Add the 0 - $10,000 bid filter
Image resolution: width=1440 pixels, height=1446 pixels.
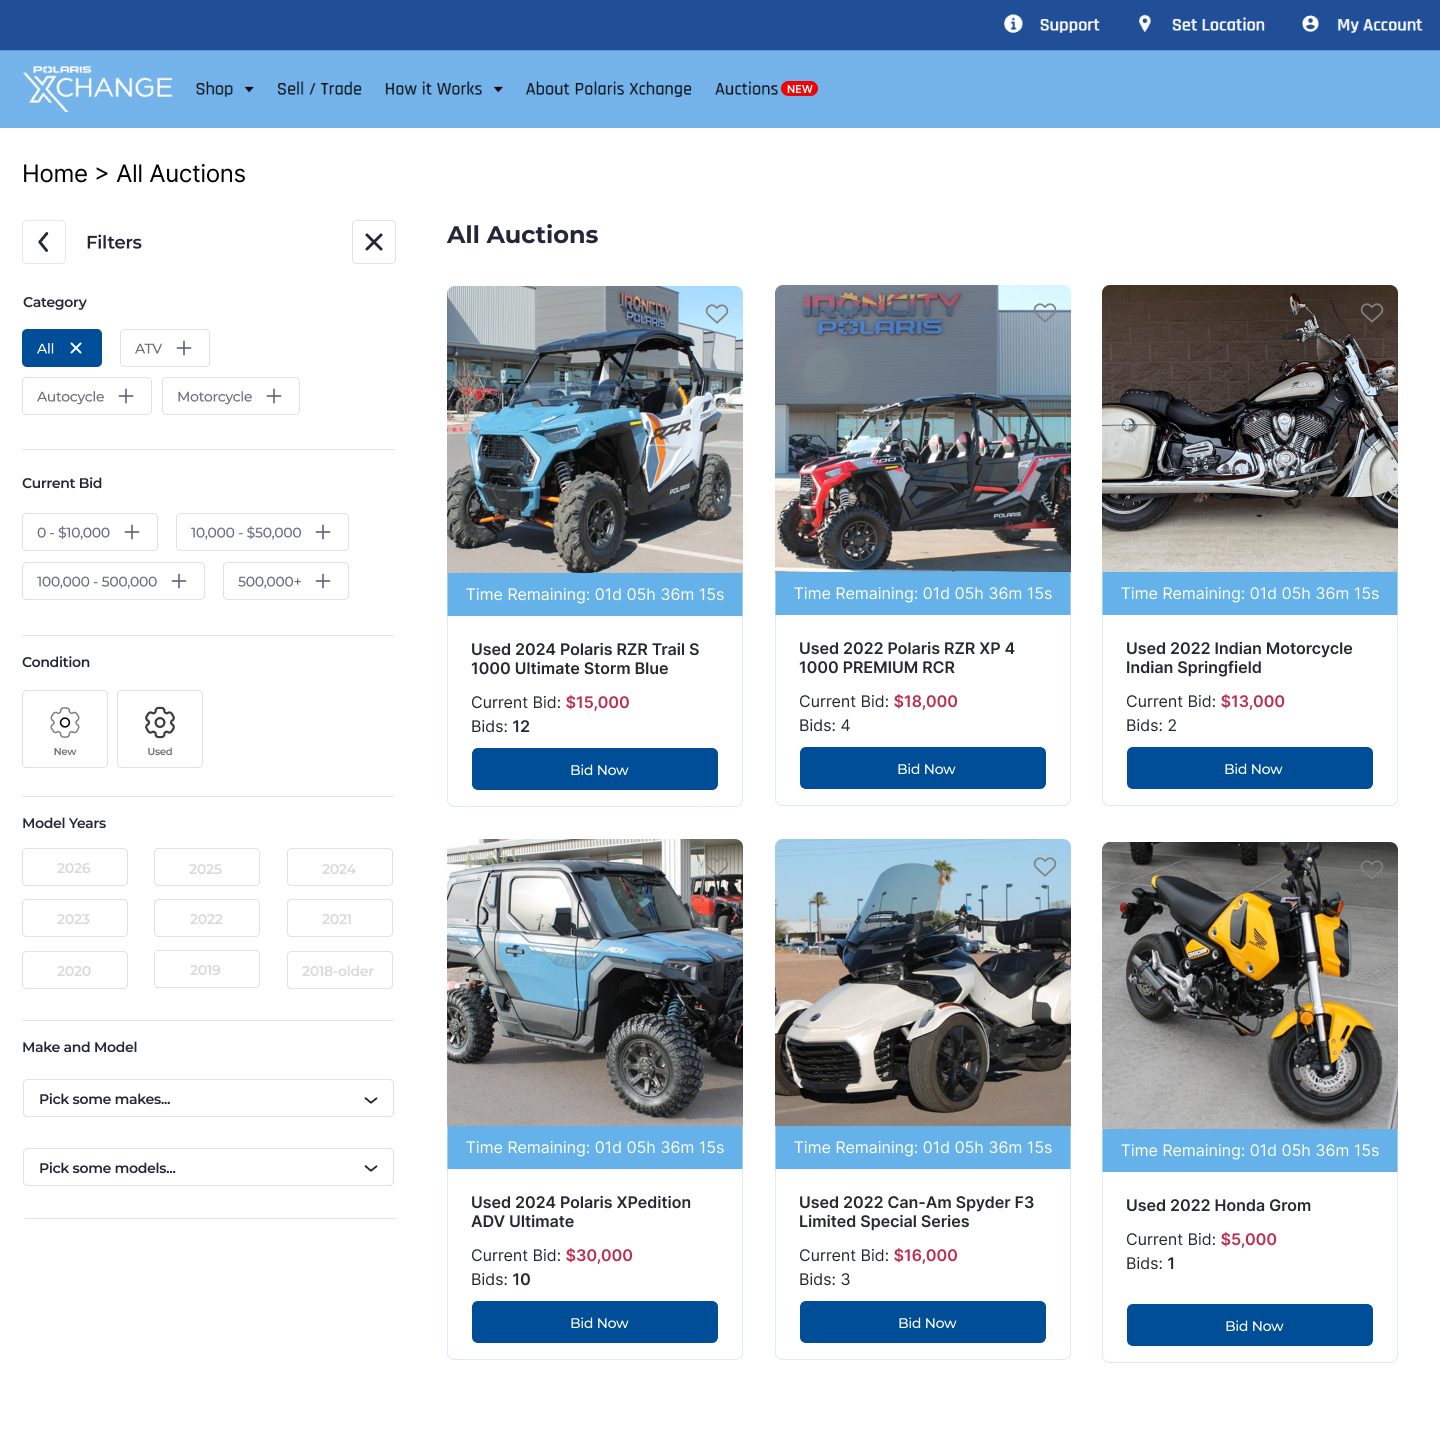pos(90,532)
